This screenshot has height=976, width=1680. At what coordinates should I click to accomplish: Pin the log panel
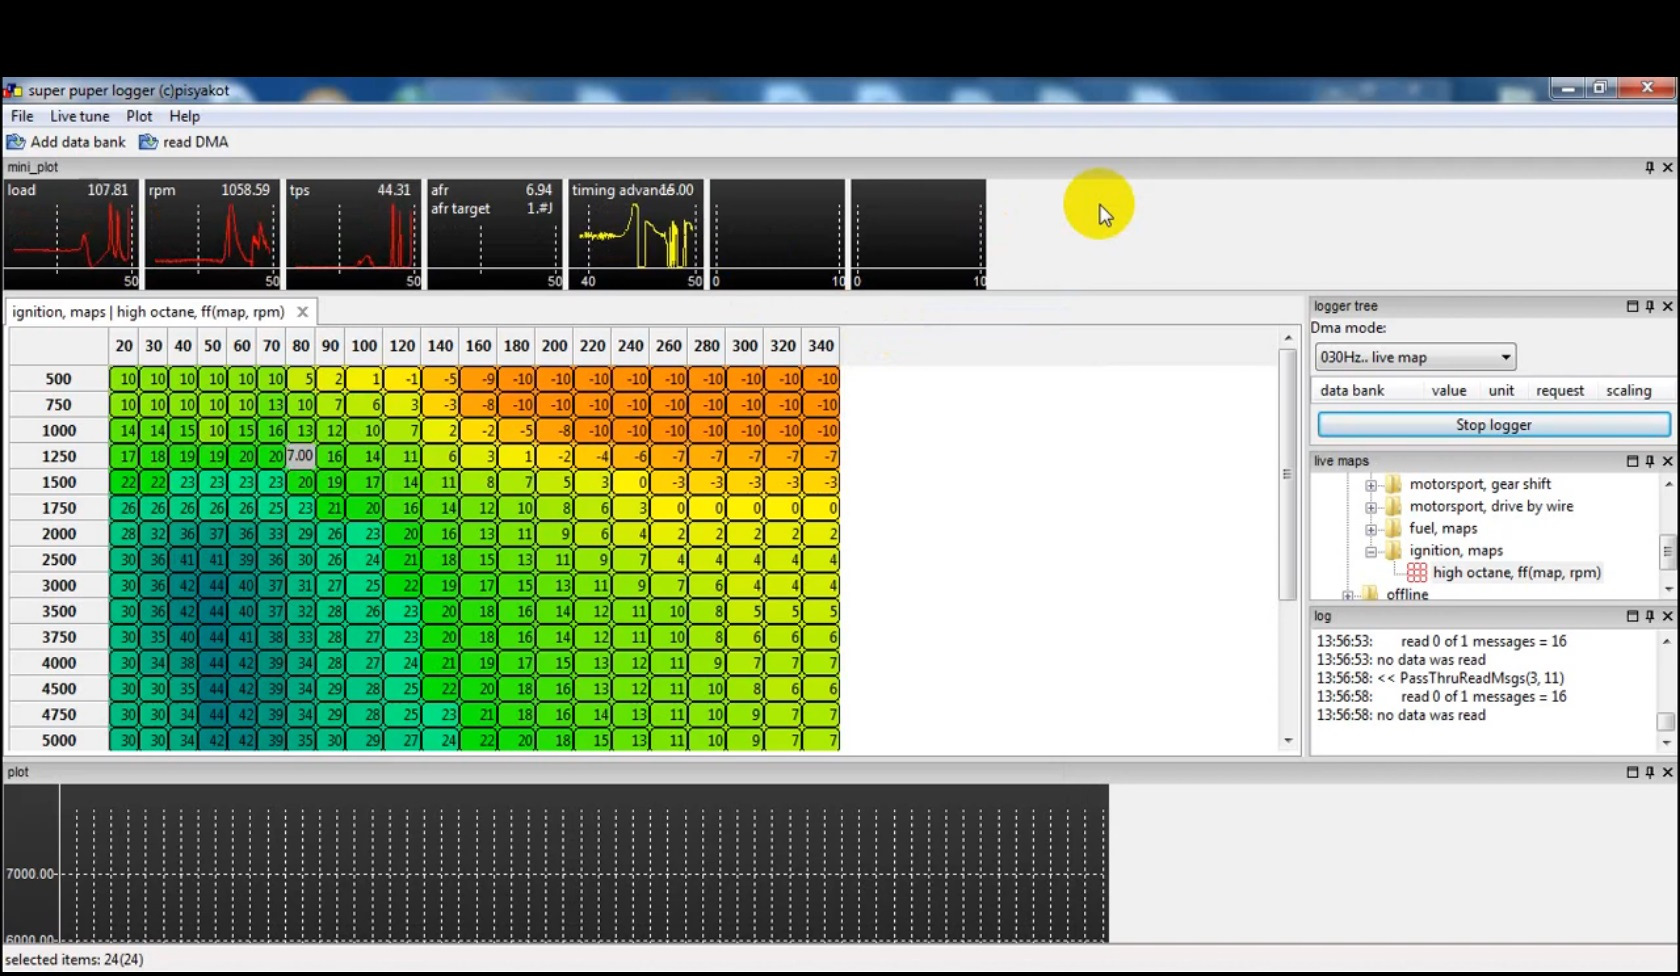click(1649, 616)
